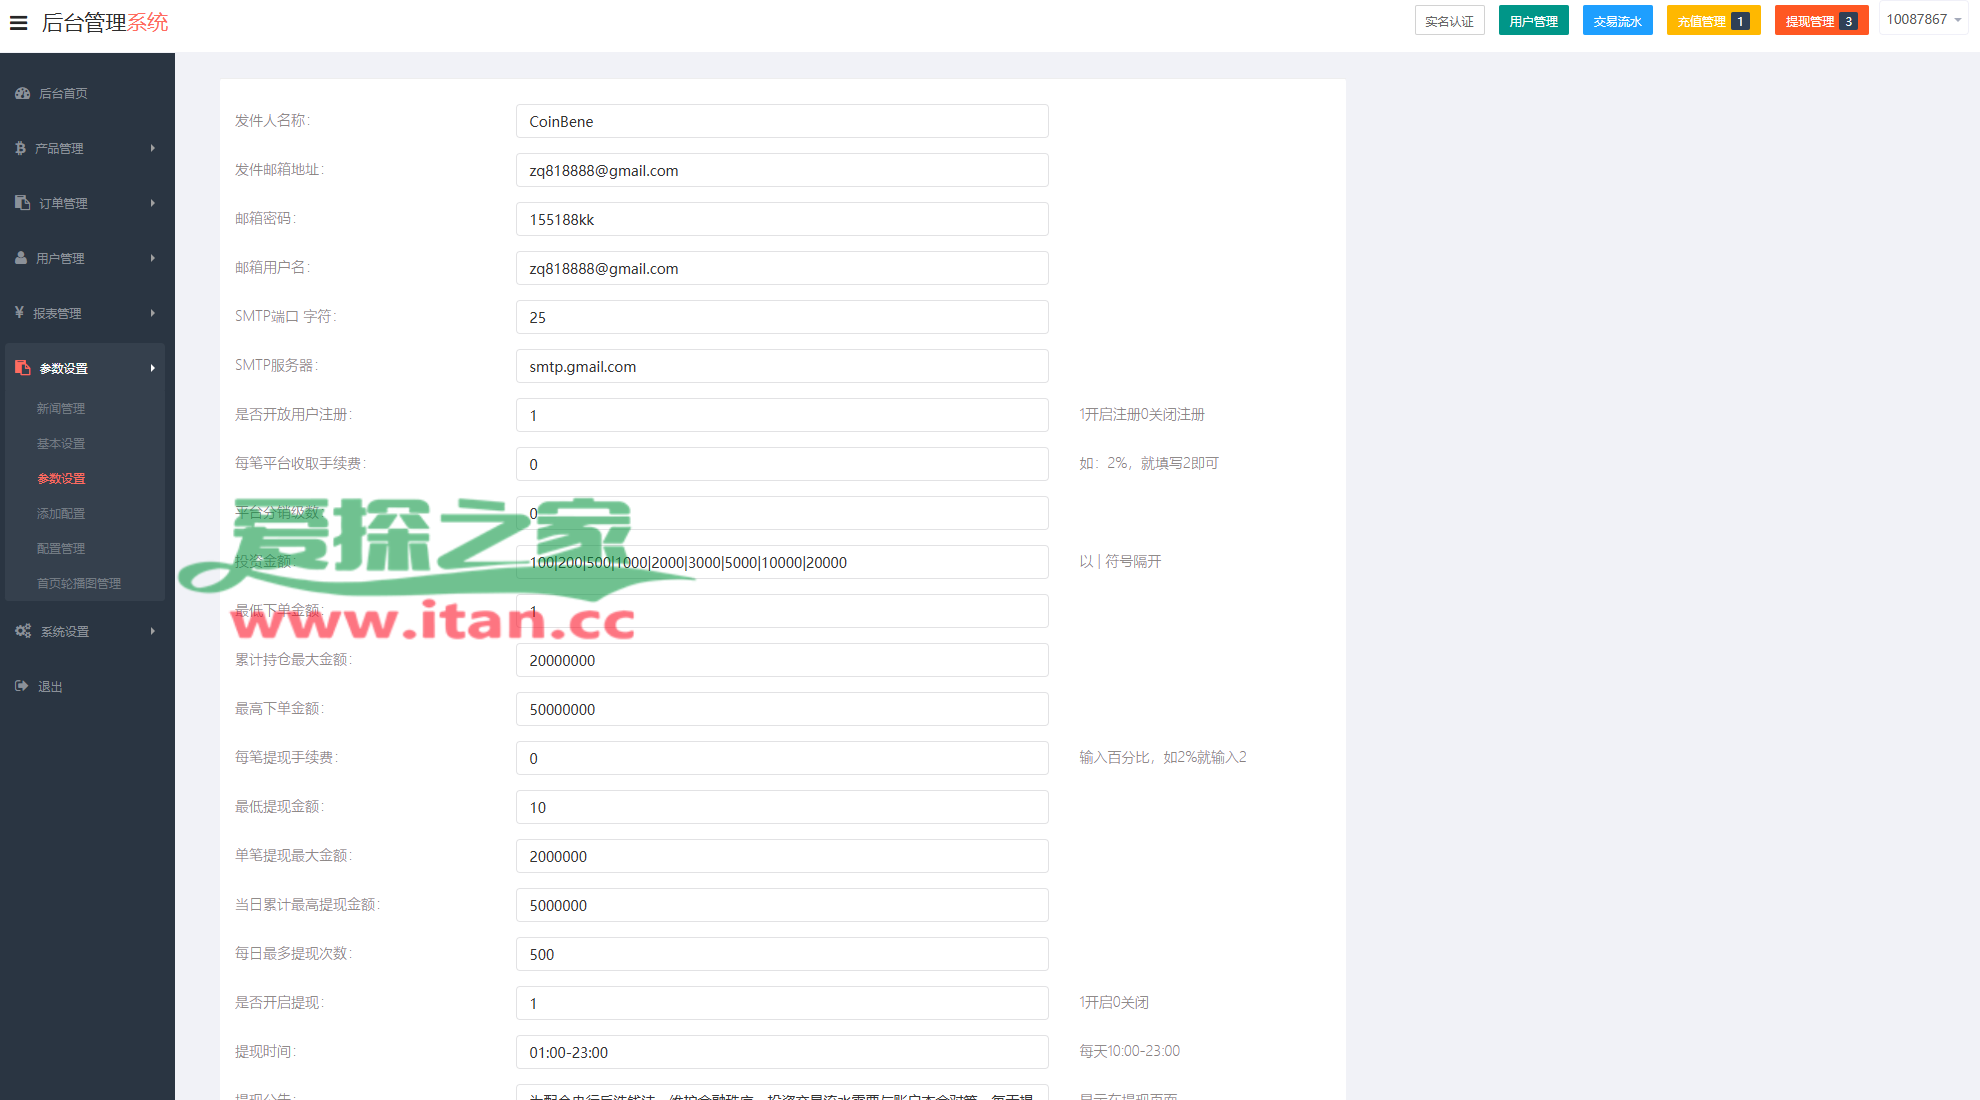Click the yellow 充值管理 button
The image size is (1980, 1100).
click(x=1712, y=21)
